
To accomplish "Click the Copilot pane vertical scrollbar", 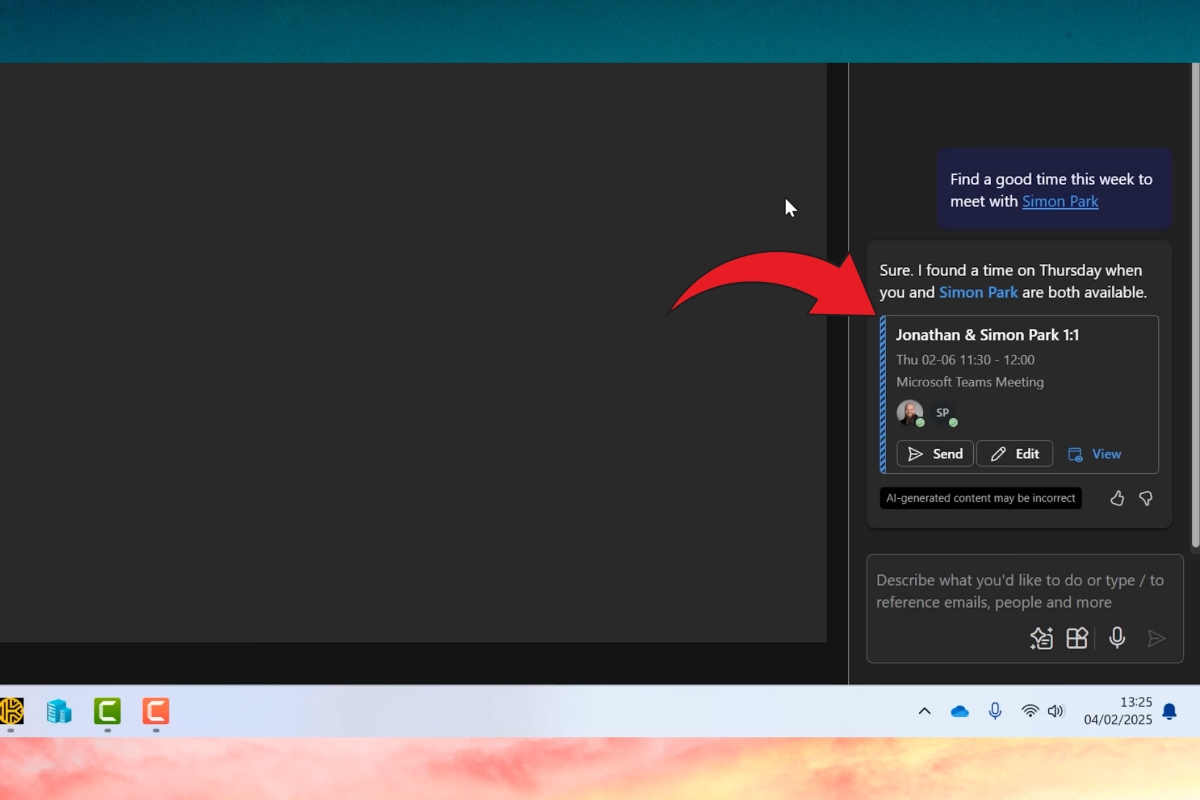I will 1195,305.
